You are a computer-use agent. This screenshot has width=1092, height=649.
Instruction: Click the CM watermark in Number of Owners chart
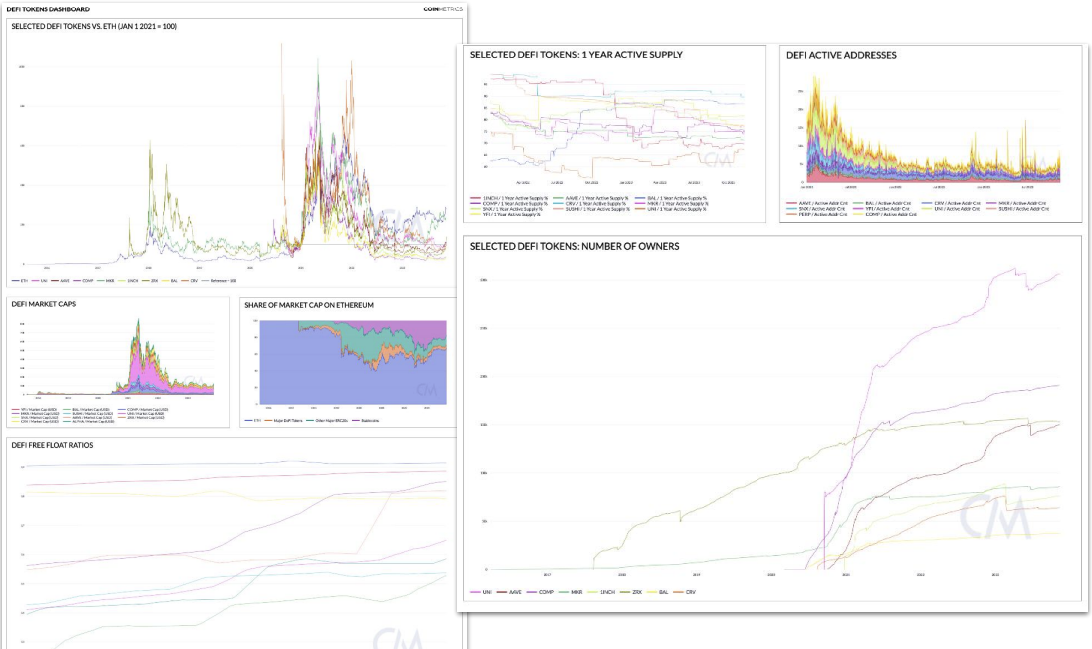tap(995, 517)
